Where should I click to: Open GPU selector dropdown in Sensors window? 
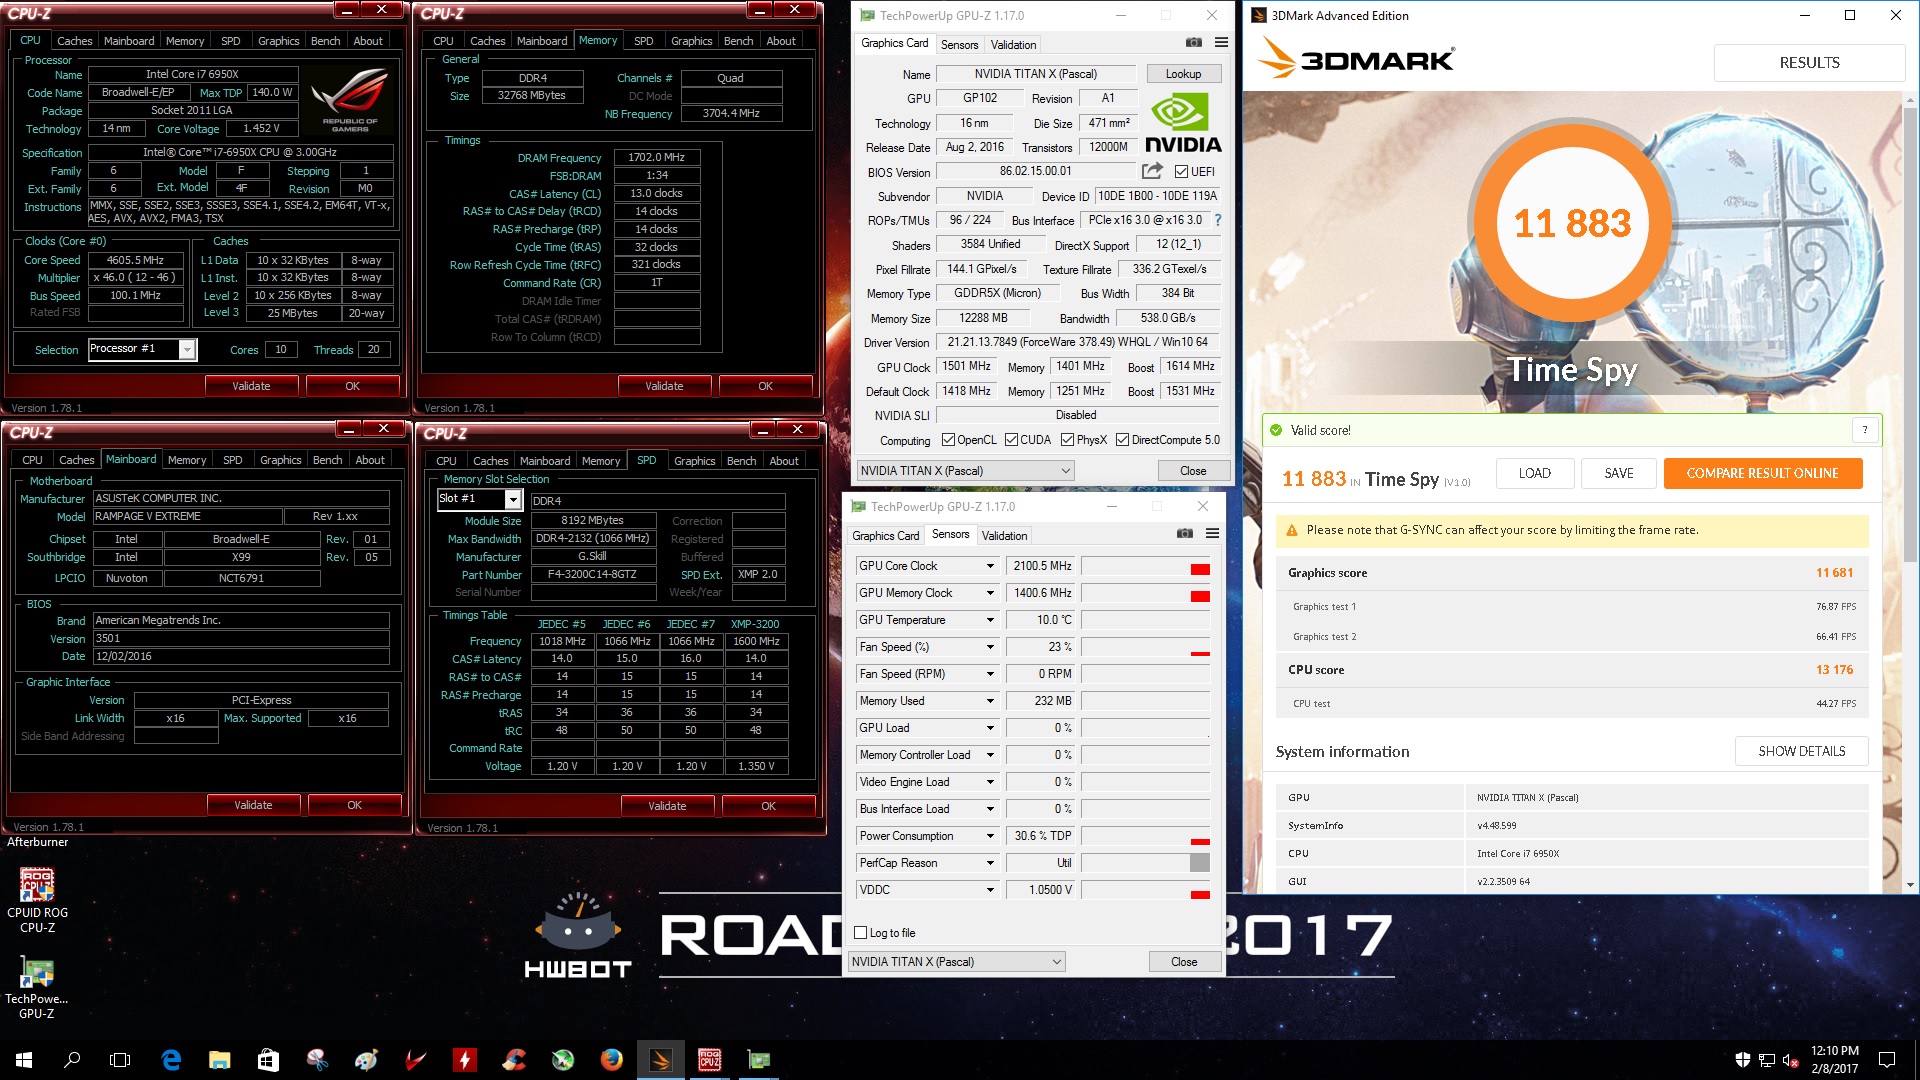tap(957, 962)
